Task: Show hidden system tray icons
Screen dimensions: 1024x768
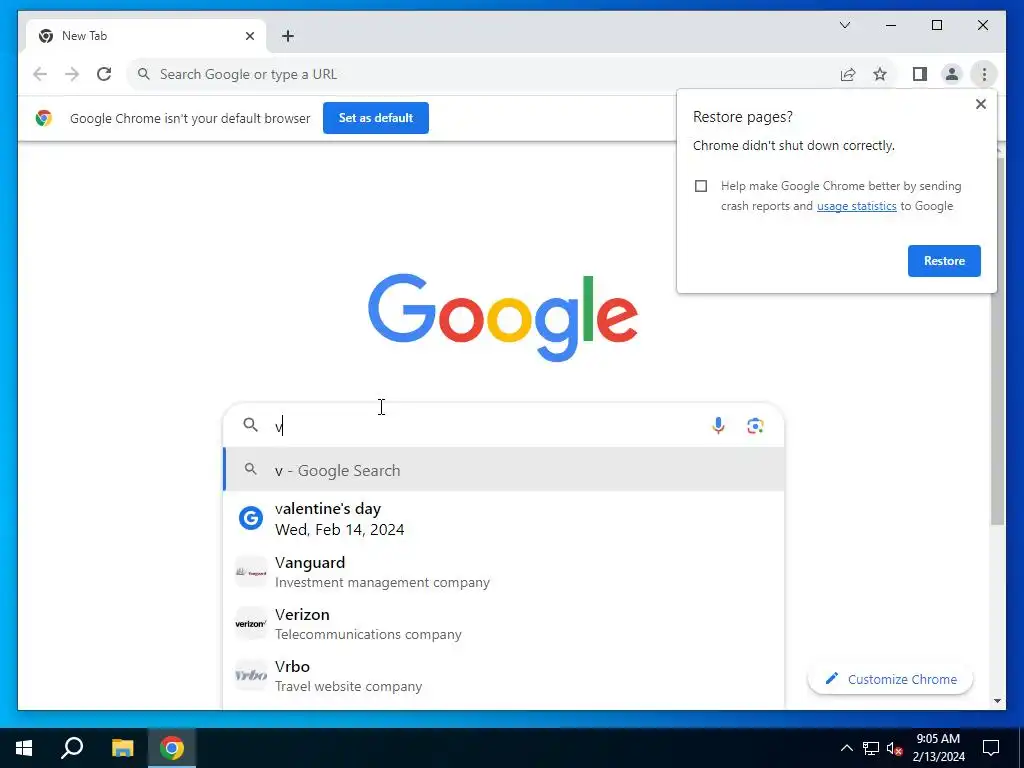Action: point(846,748)
